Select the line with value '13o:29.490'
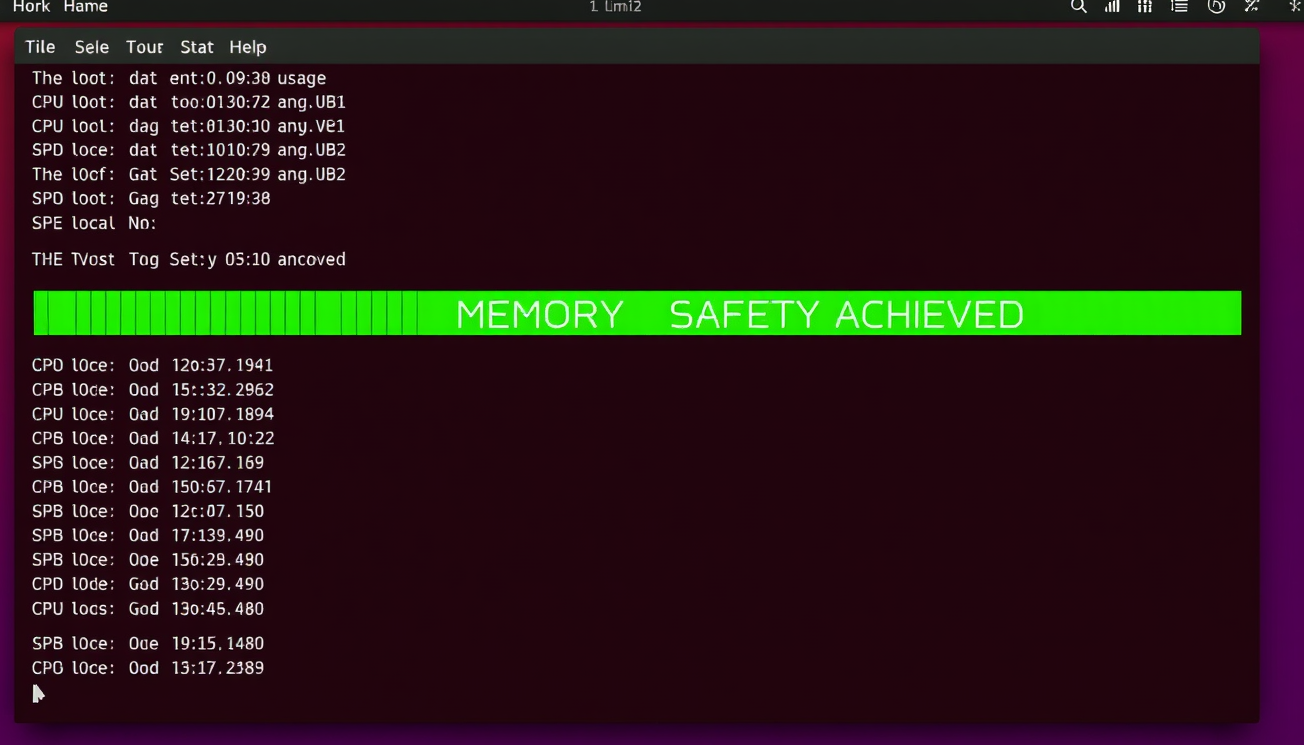This screenshot has height=745, width=1304. pyautogui.click(x=148, y=583)
